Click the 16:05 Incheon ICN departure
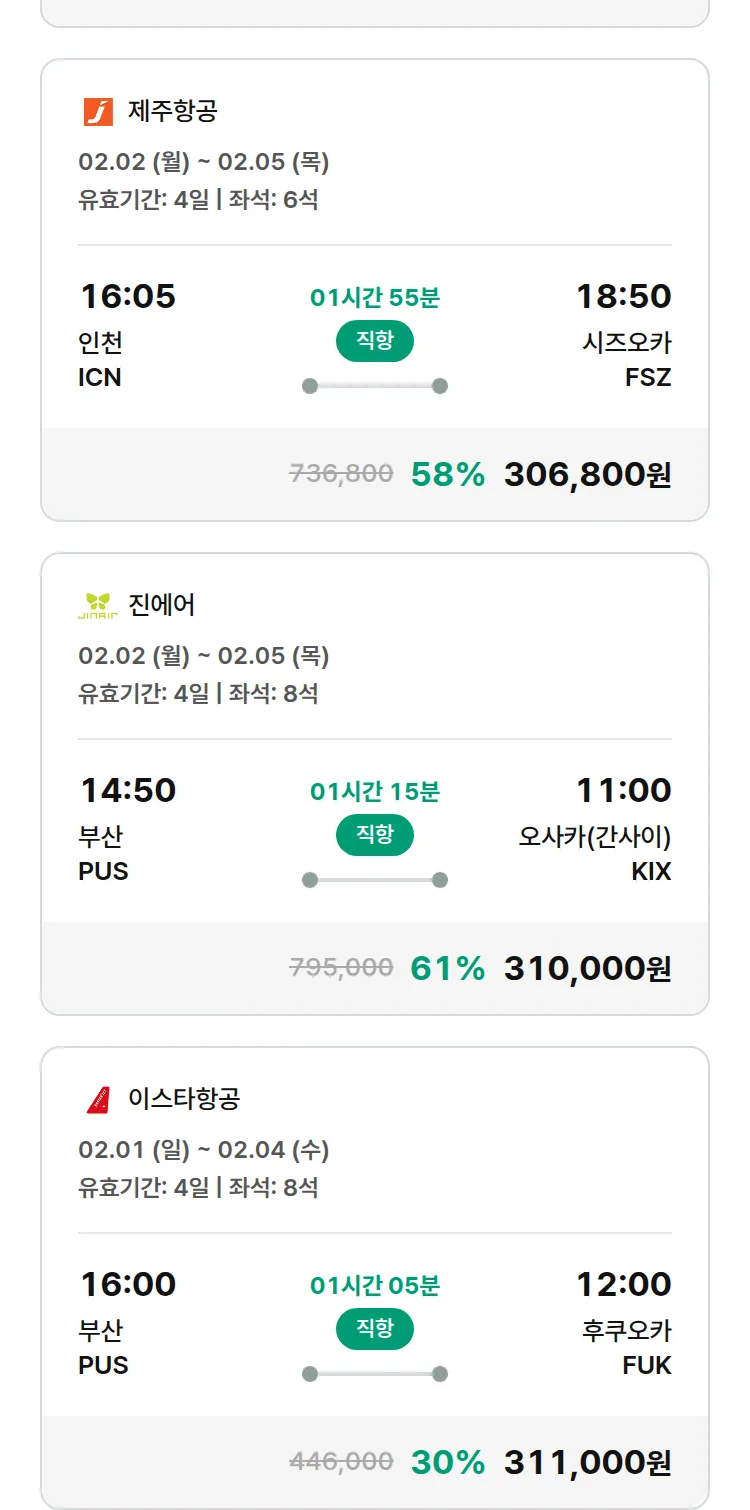 (x=127, y=297)
